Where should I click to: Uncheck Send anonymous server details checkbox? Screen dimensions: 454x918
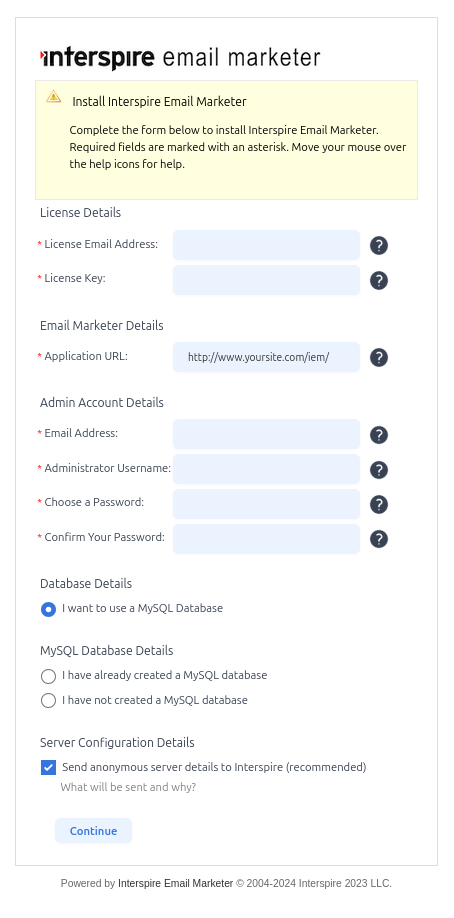coord(49,768)
